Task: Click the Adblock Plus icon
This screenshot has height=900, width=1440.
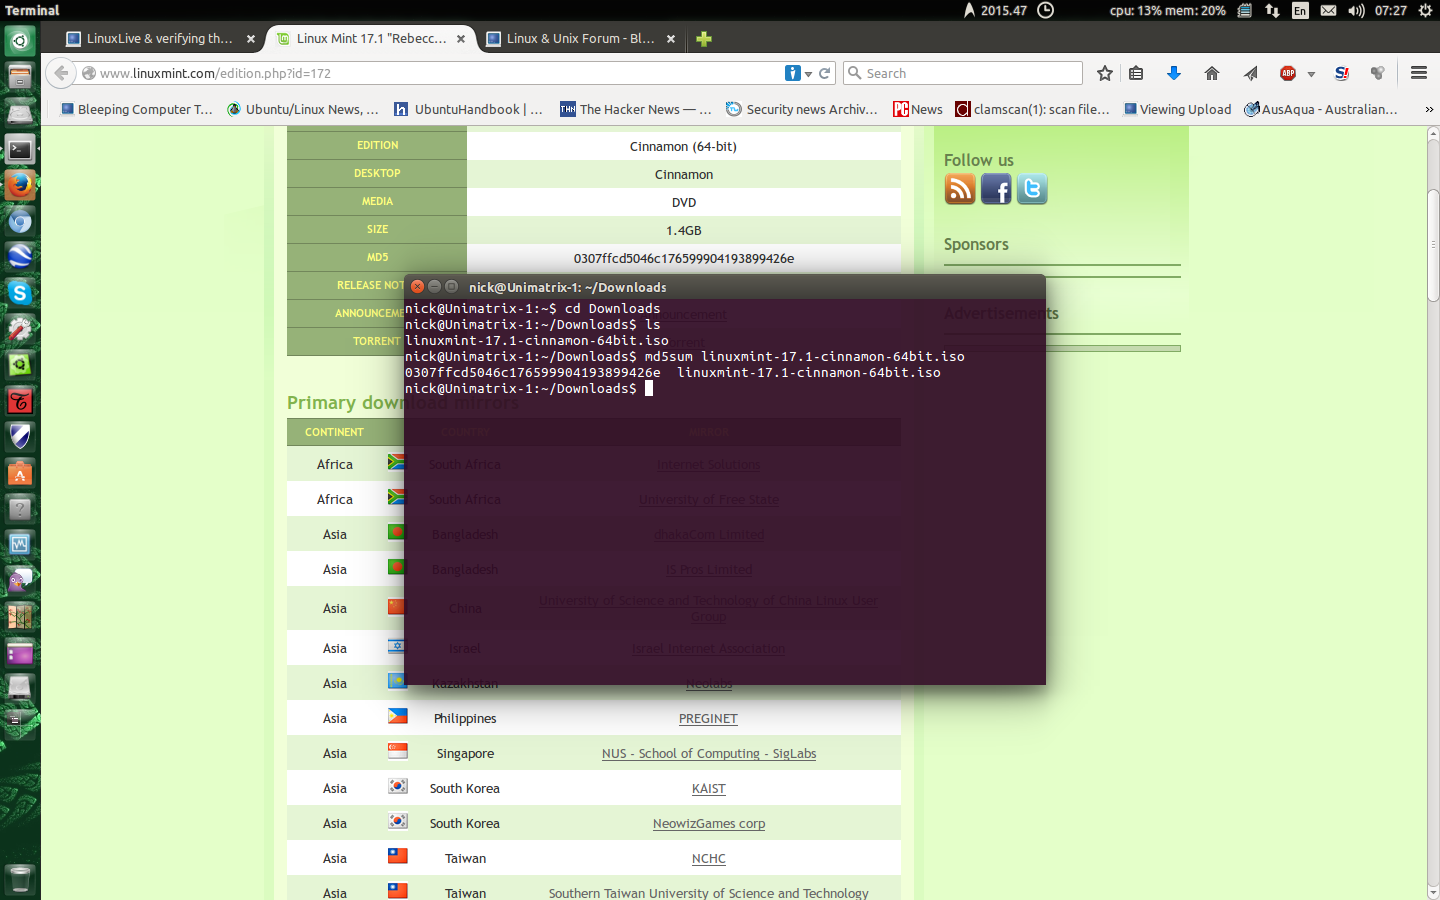Action: (1288, 73)
